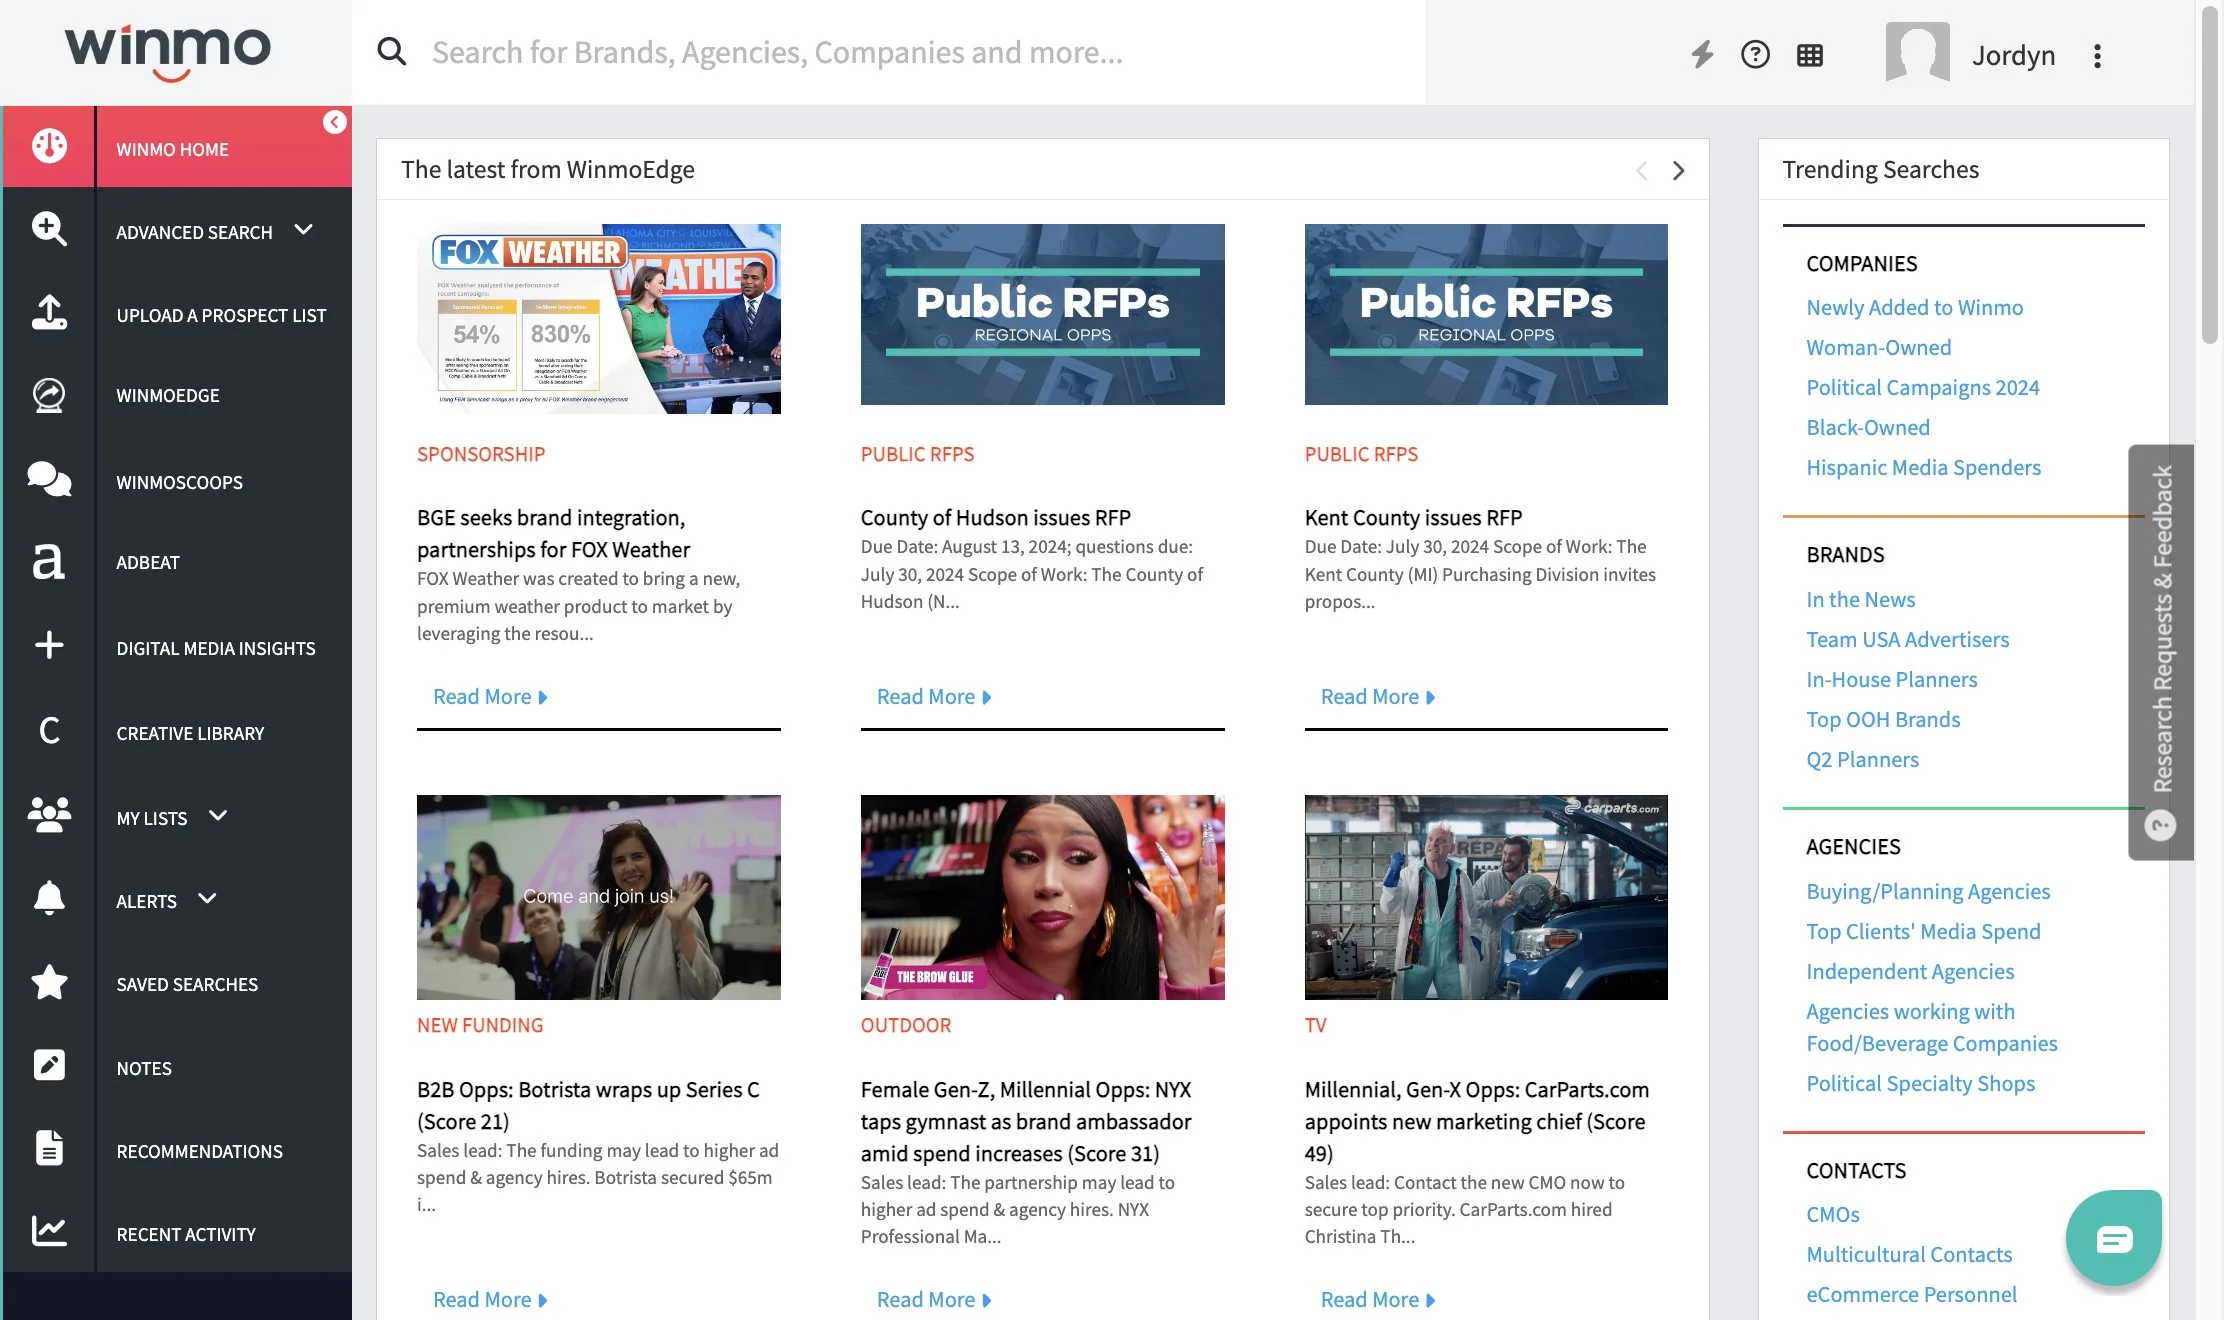Image resolution: width=2224 pixels, height=1320 pixels.
Task: Click the Alerts bell icon
Action: pos(49,898)
